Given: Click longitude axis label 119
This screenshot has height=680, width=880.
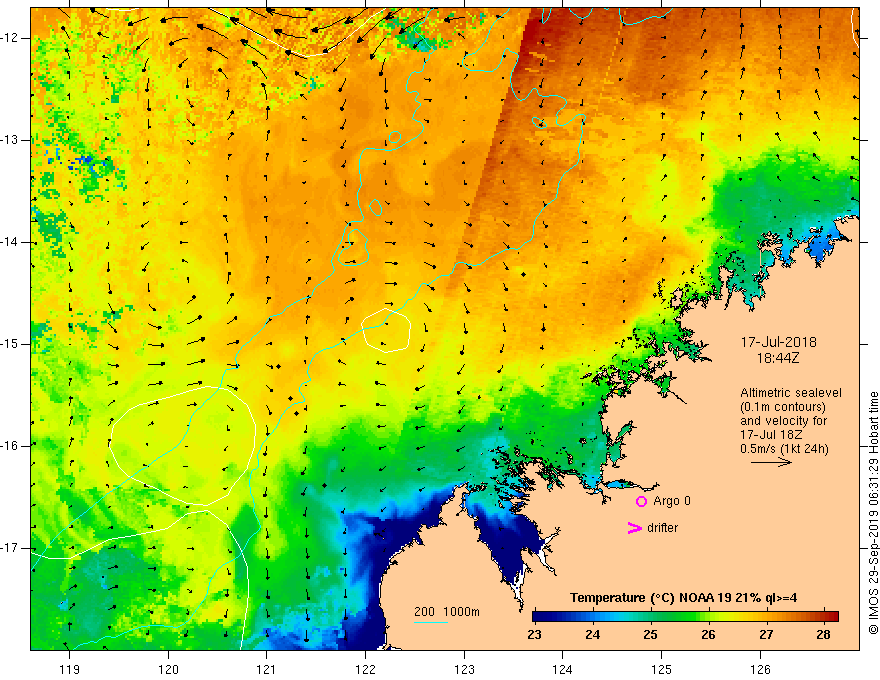Looking at the screenshot, I should pyautogui.click(x=70, y=669).
